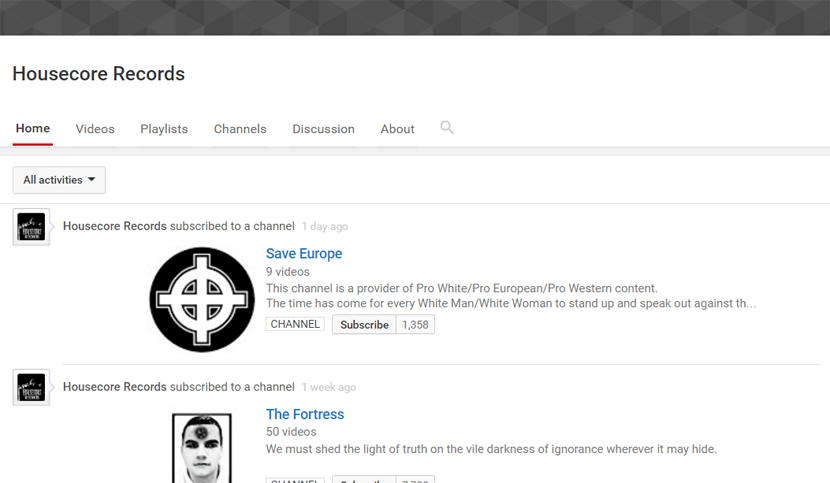Go to the Channels tab

(240, 129)
